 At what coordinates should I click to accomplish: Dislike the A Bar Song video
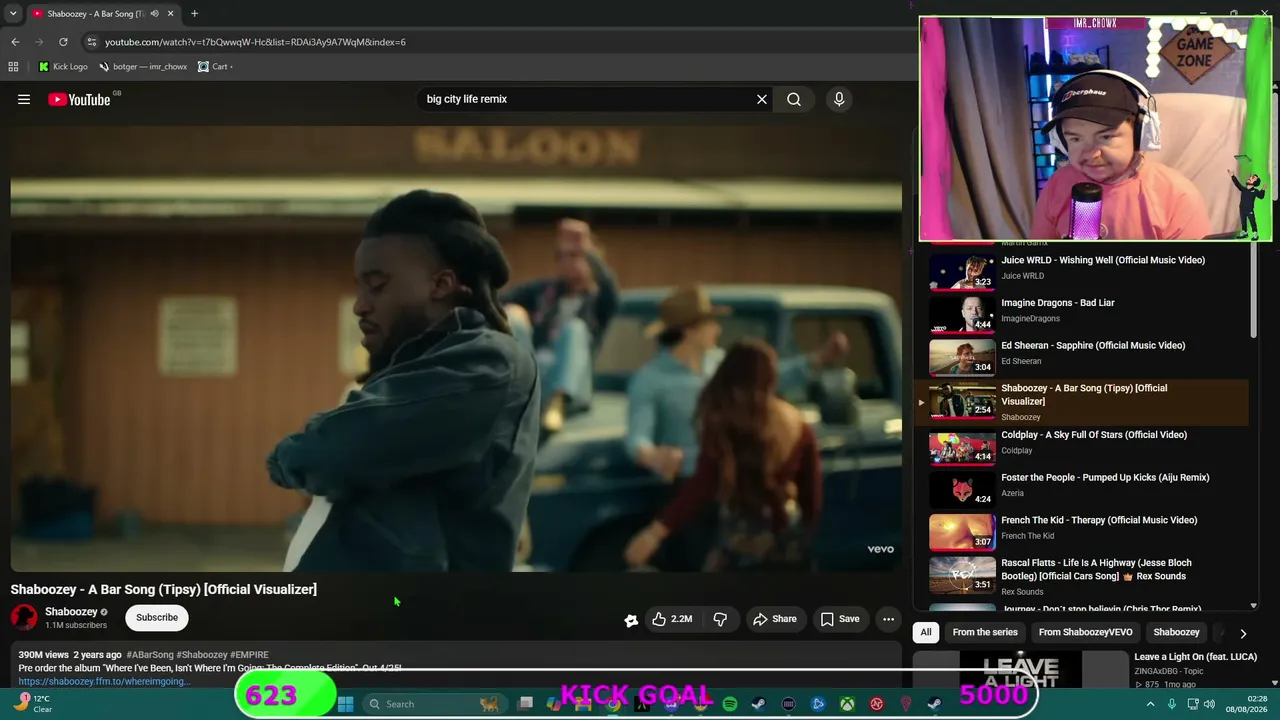tap(720, 619)
